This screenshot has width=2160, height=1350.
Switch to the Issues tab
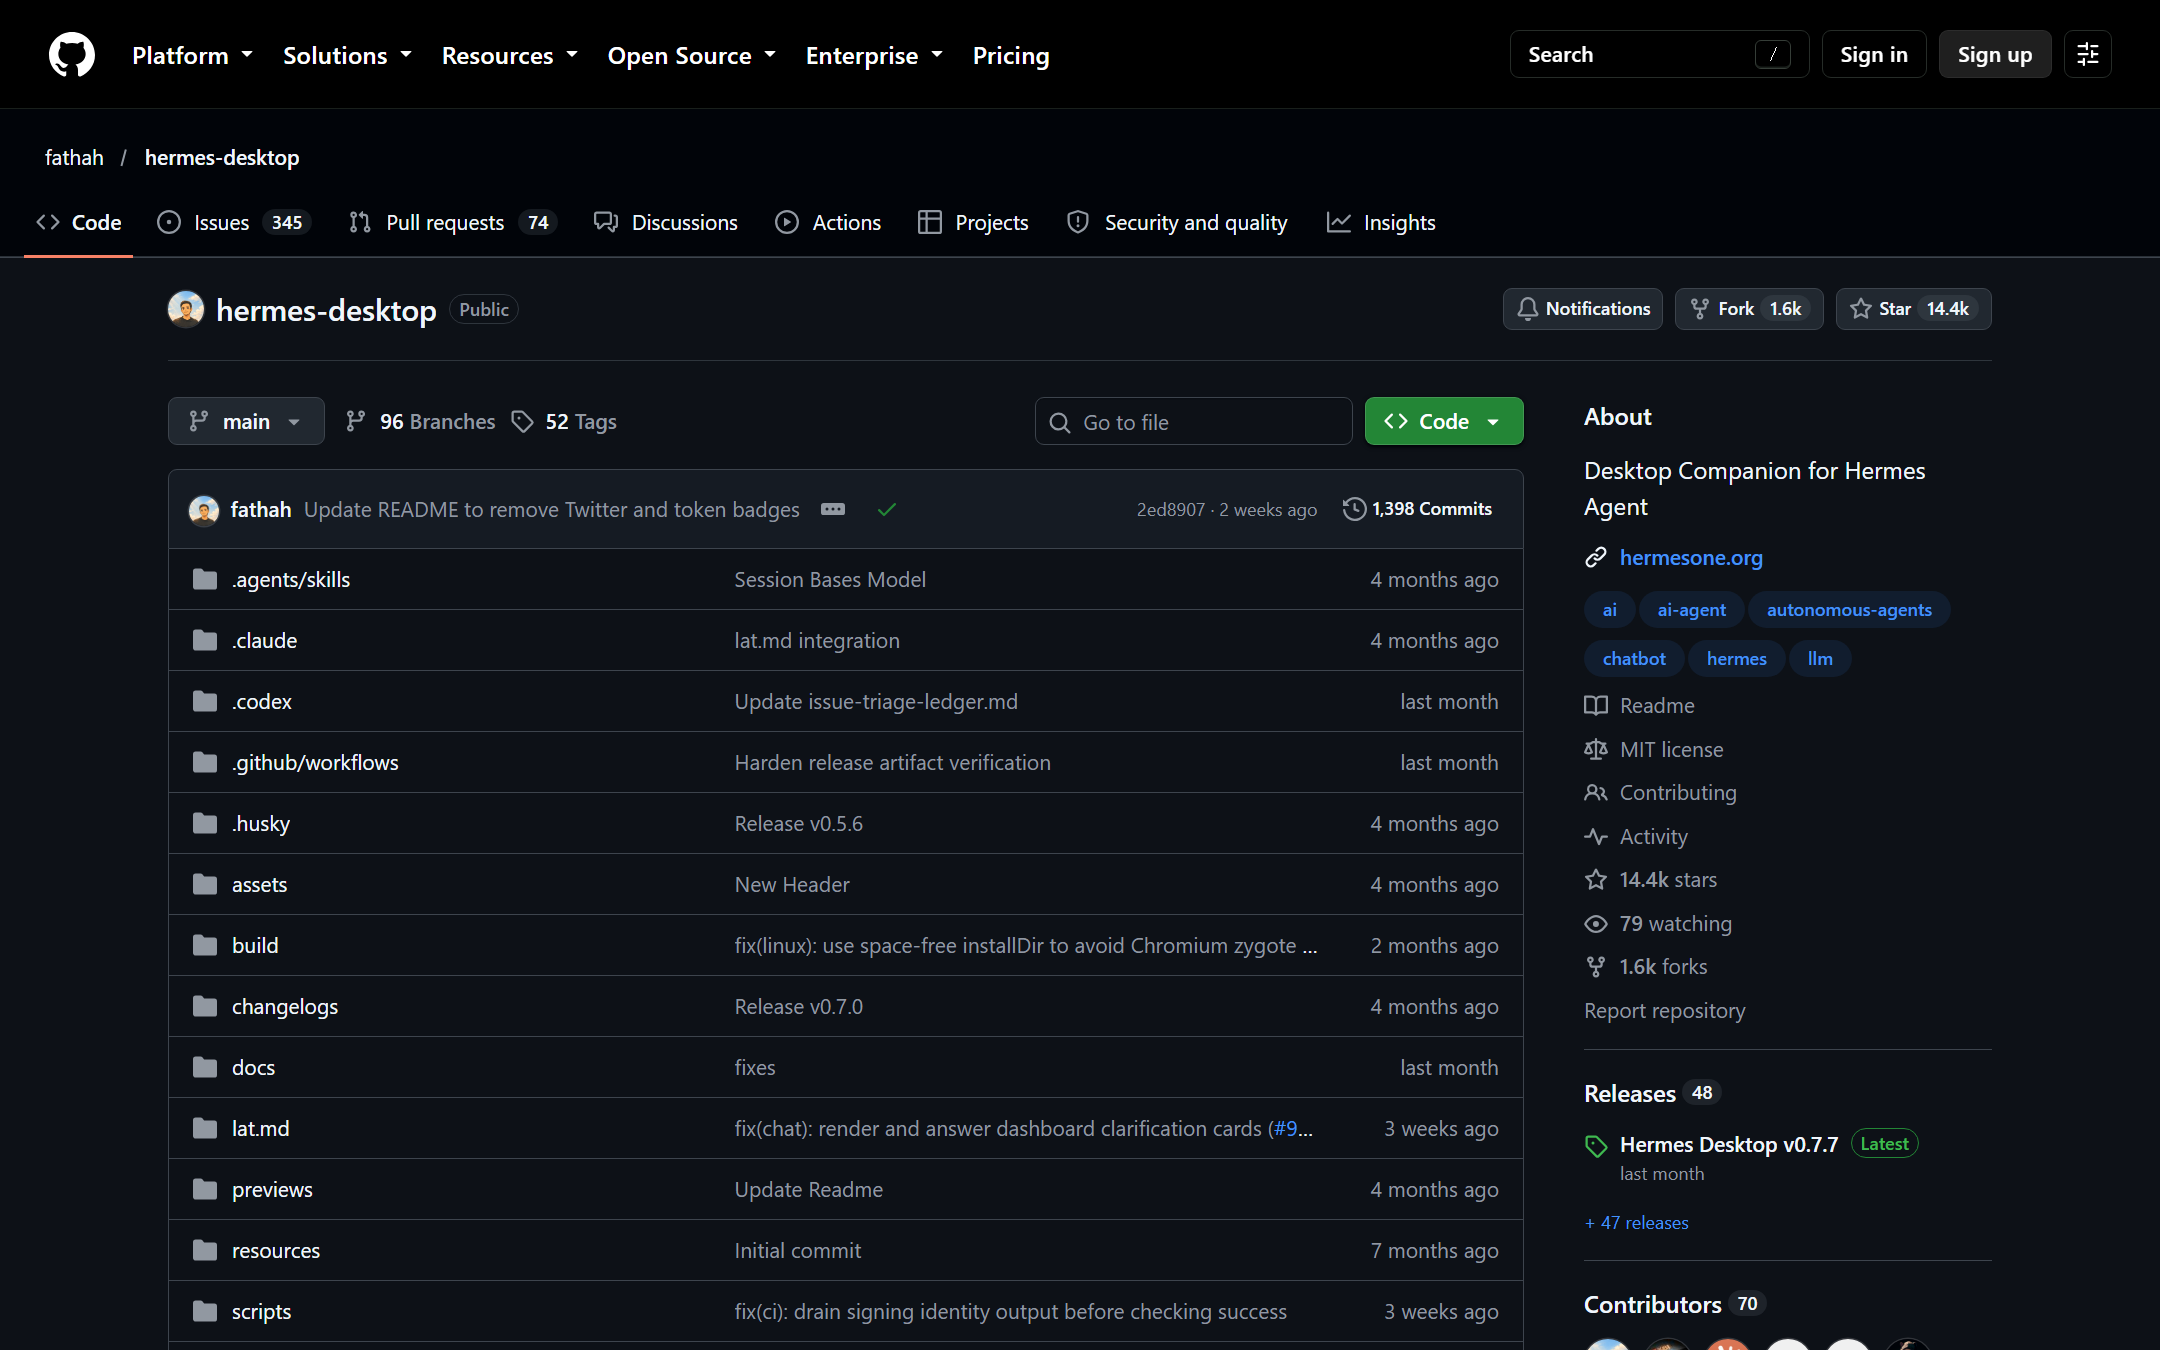234,222
